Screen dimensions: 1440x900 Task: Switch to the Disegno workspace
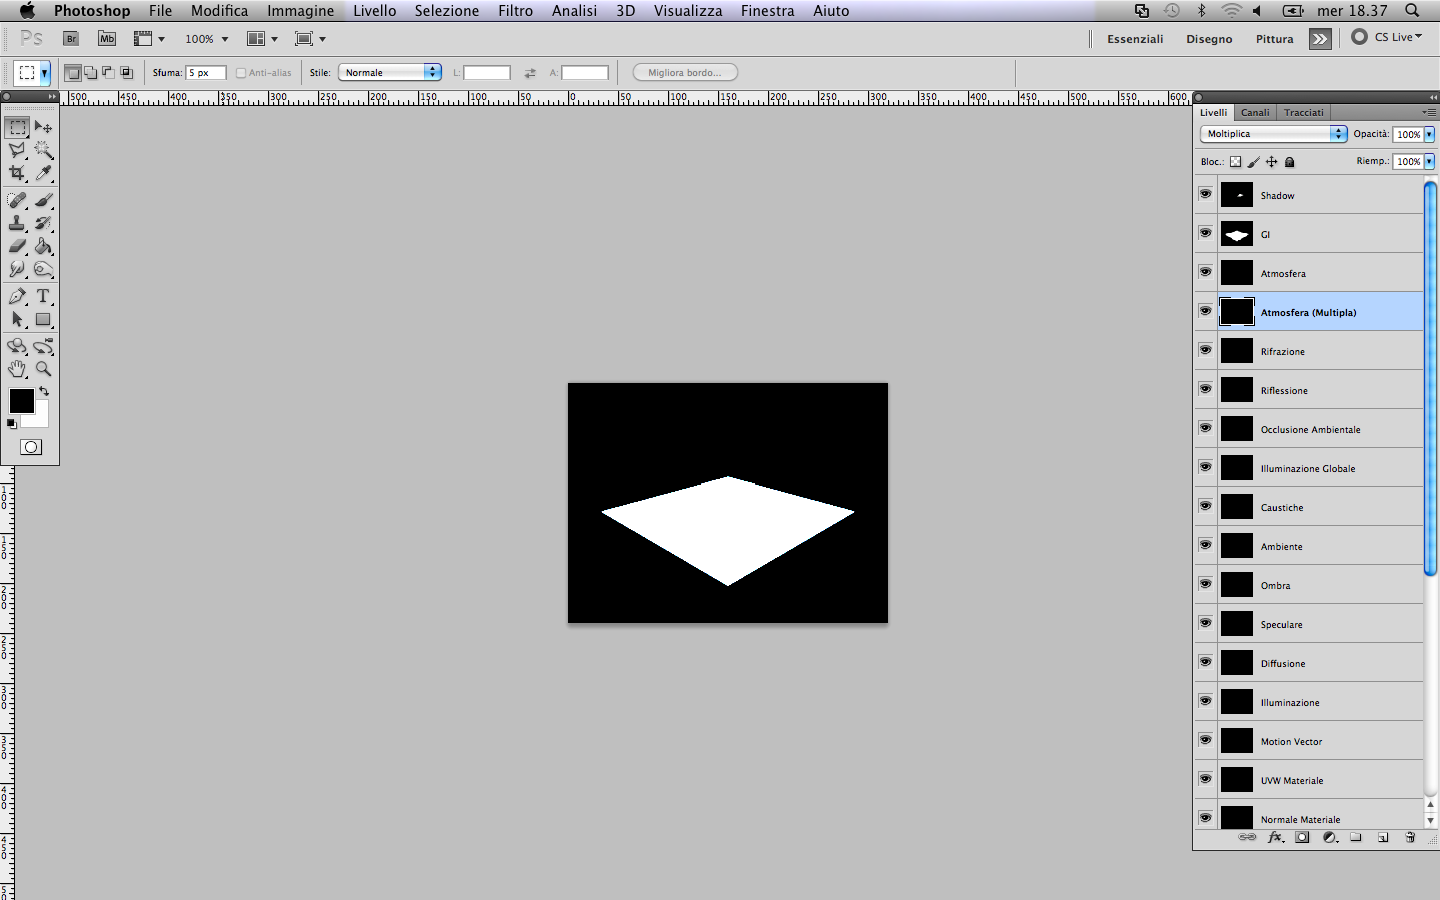pos(1209,39)
